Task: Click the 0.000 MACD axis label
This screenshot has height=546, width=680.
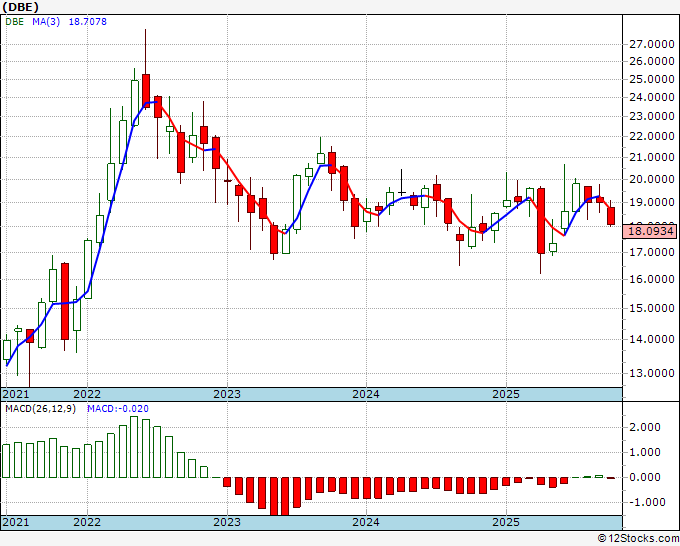Action: point(644,477)
